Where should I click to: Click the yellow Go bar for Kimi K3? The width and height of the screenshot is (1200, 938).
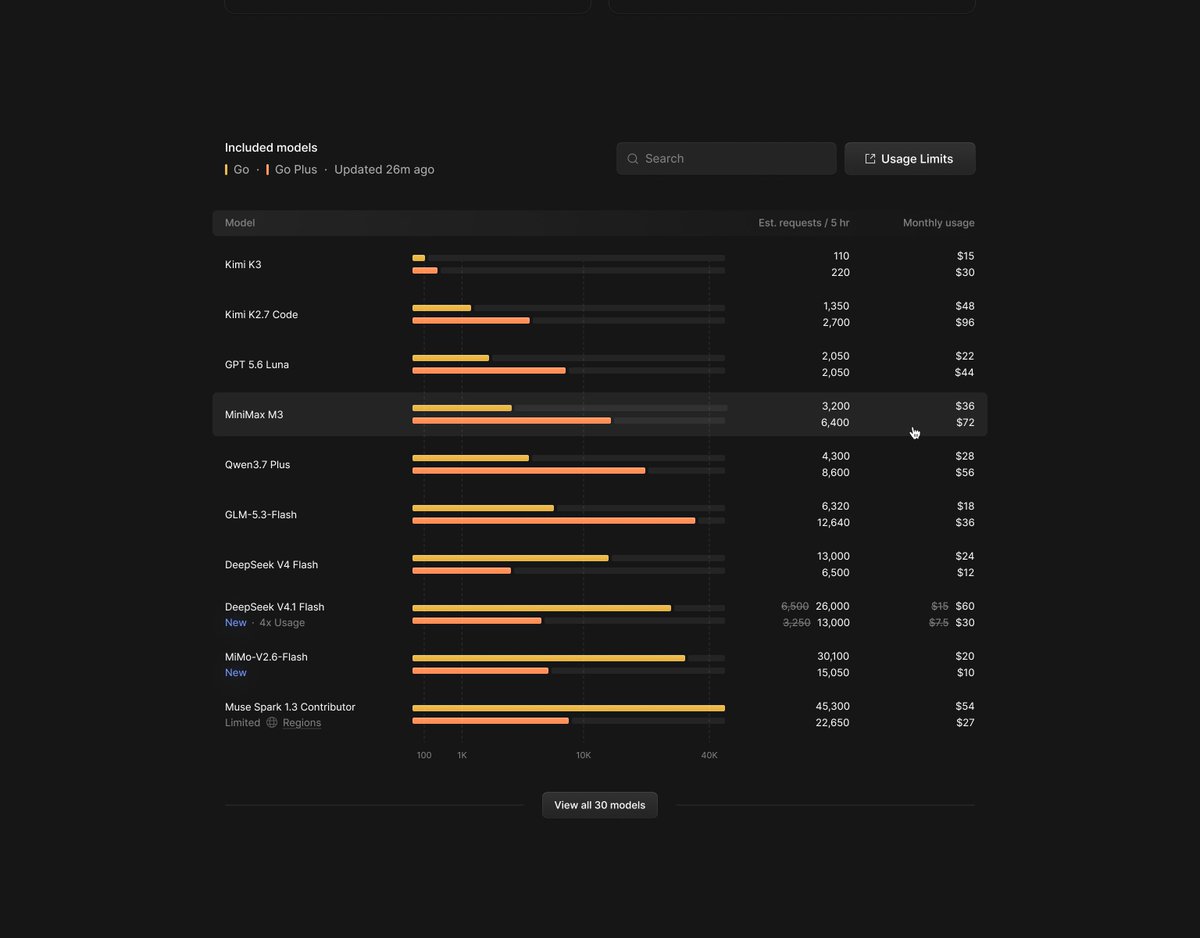(x=419, y=258)
